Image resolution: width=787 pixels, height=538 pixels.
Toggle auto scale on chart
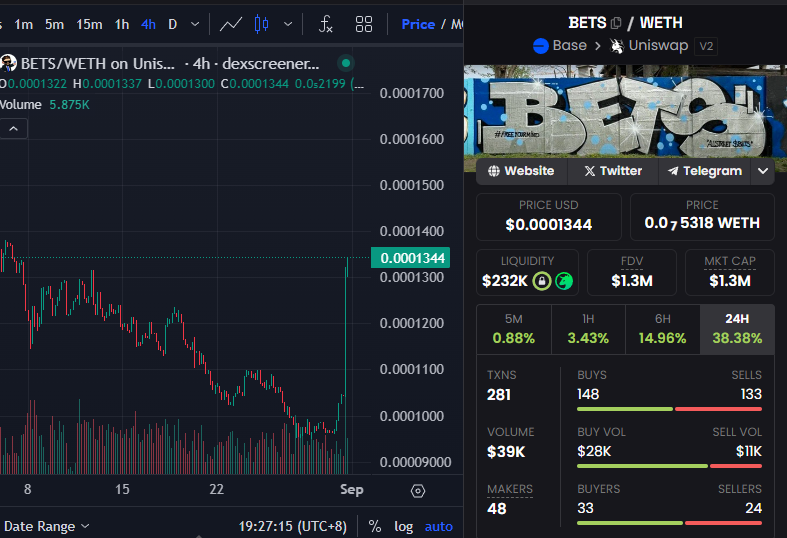coord(439,526)
